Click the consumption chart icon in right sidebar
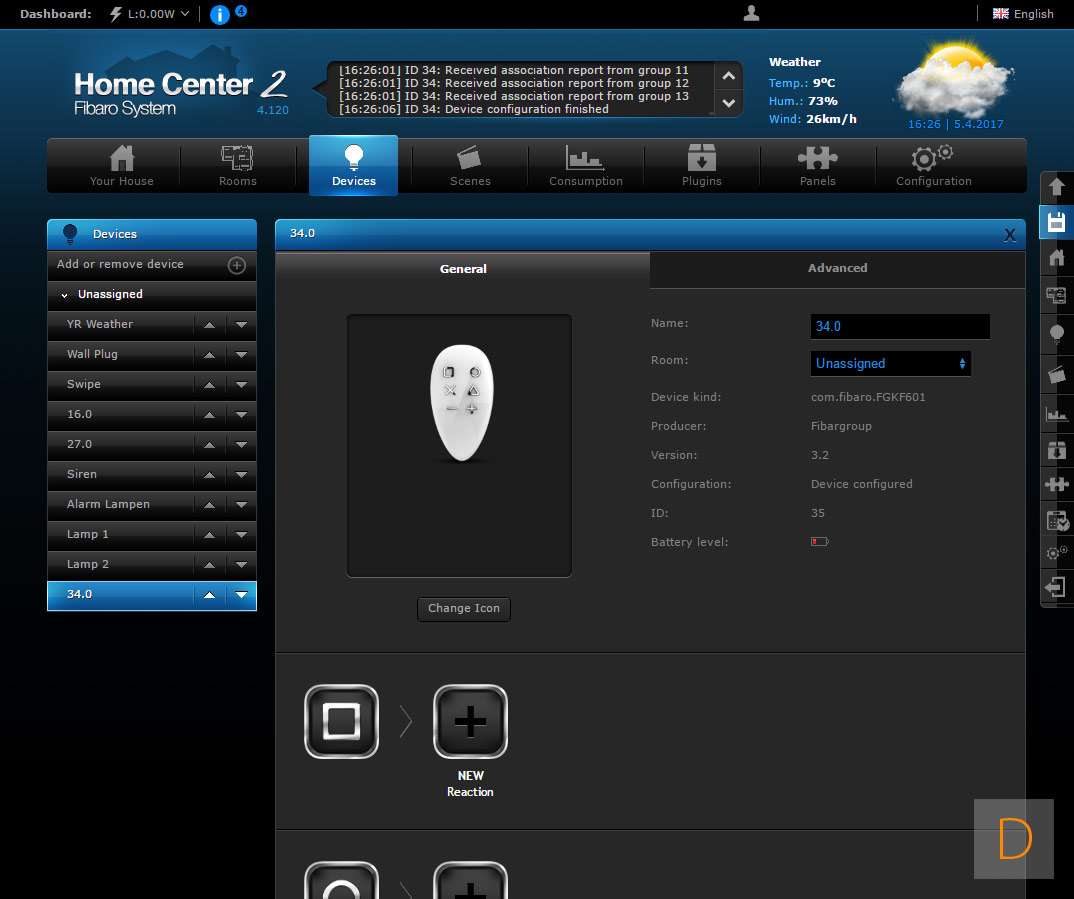This screenshot has height=899, width=1074. pos(1056,413)
